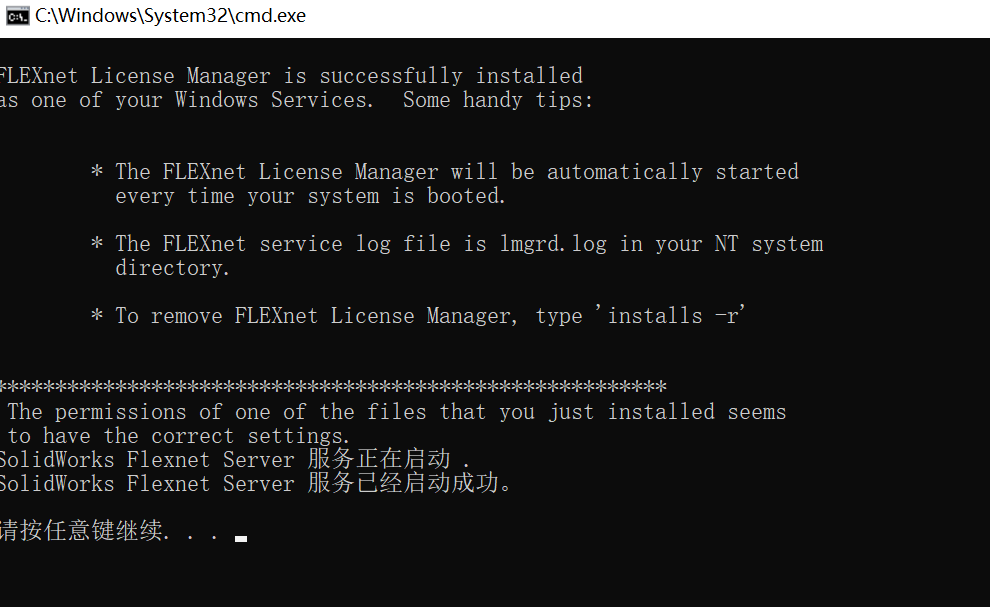Click the 'every time your system is booted.' line
Screen dimensions: 990x607
coord(311,196)
